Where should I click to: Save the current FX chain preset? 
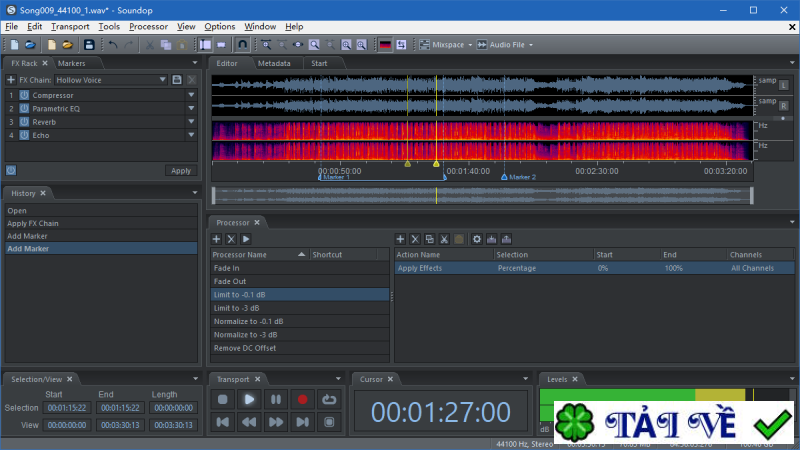[x=177, y=79]
